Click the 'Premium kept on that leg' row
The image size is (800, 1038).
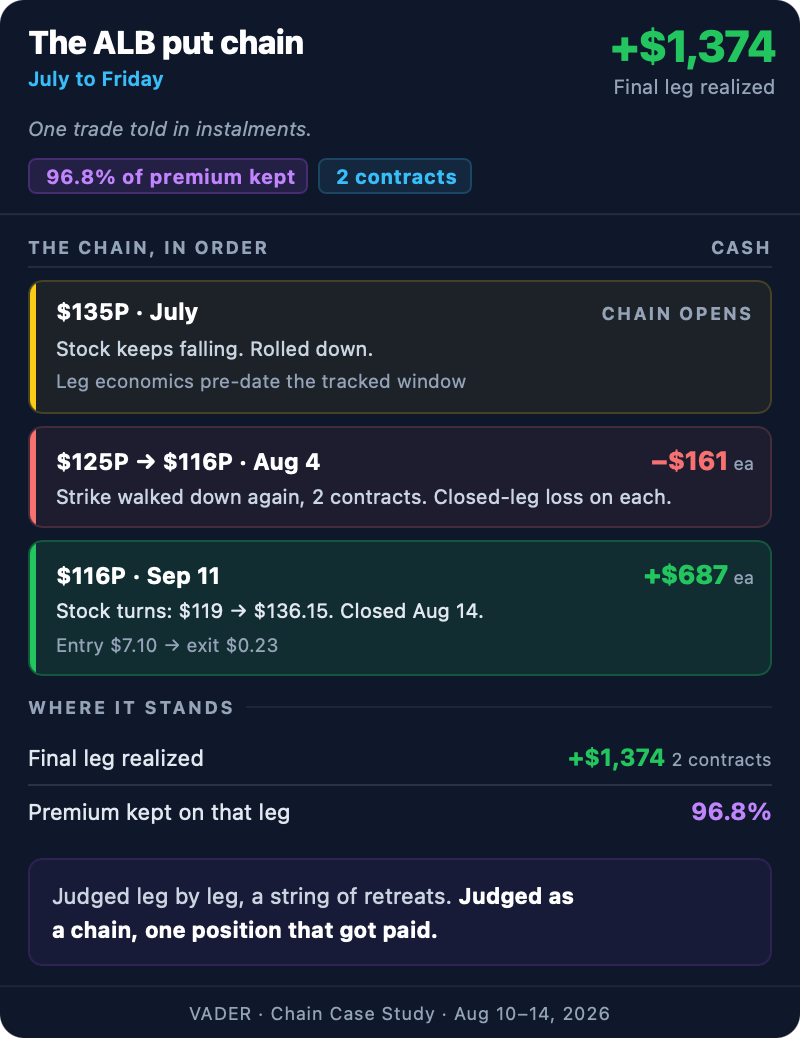400,812
